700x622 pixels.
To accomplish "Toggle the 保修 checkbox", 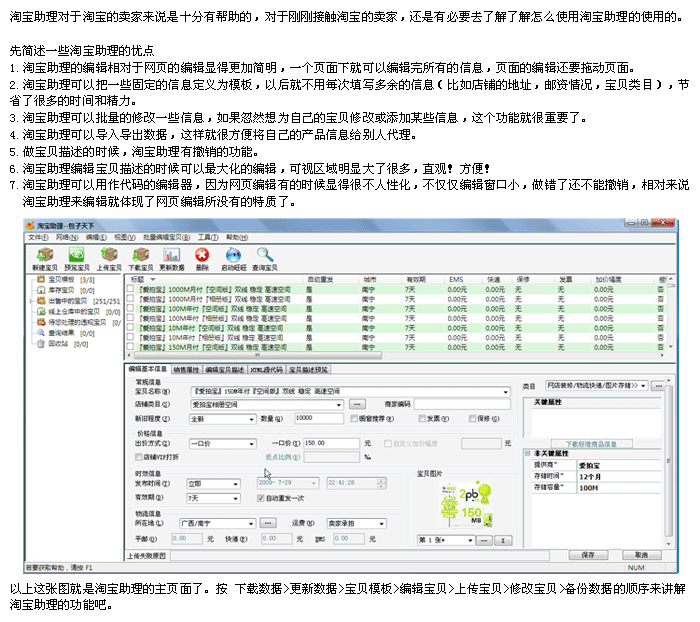I will tap(472, 418).
